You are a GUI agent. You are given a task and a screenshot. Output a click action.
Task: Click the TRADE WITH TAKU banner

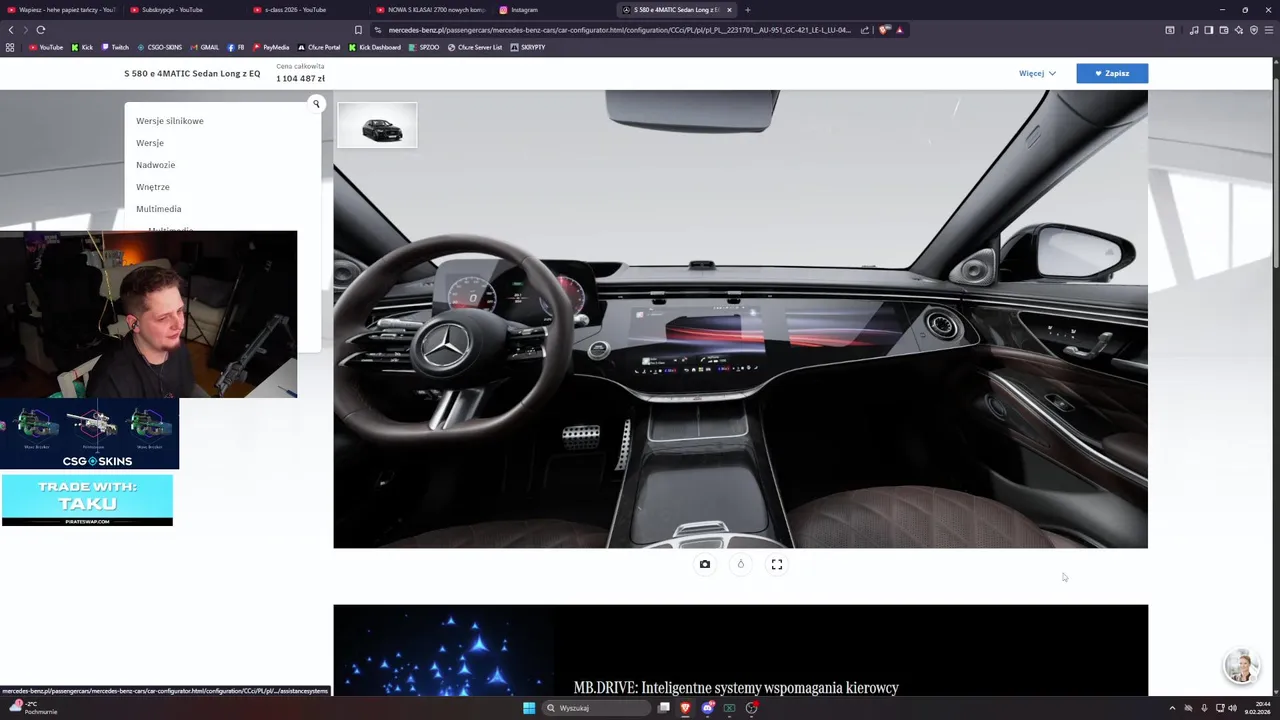(x=87, y=500)
